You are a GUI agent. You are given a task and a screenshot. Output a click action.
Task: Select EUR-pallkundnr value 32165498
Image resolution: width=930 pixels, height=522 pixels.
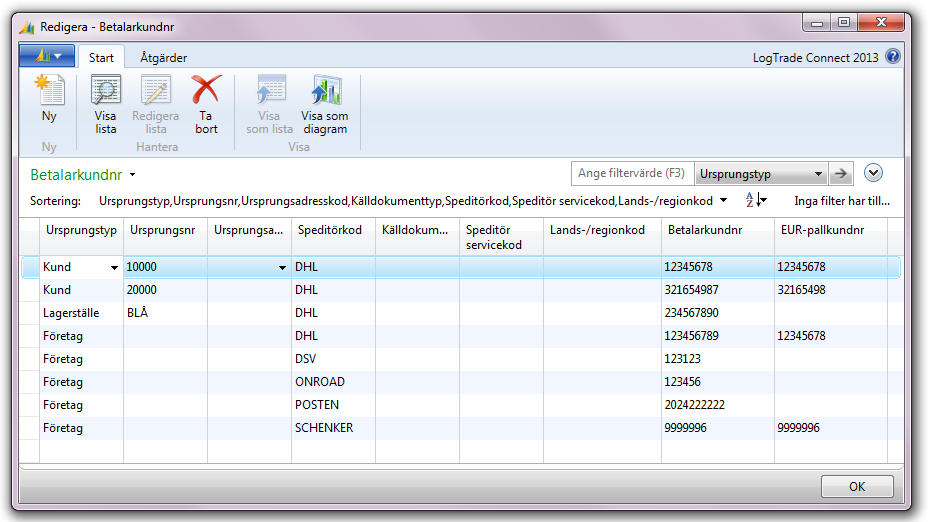click(831, 290)
